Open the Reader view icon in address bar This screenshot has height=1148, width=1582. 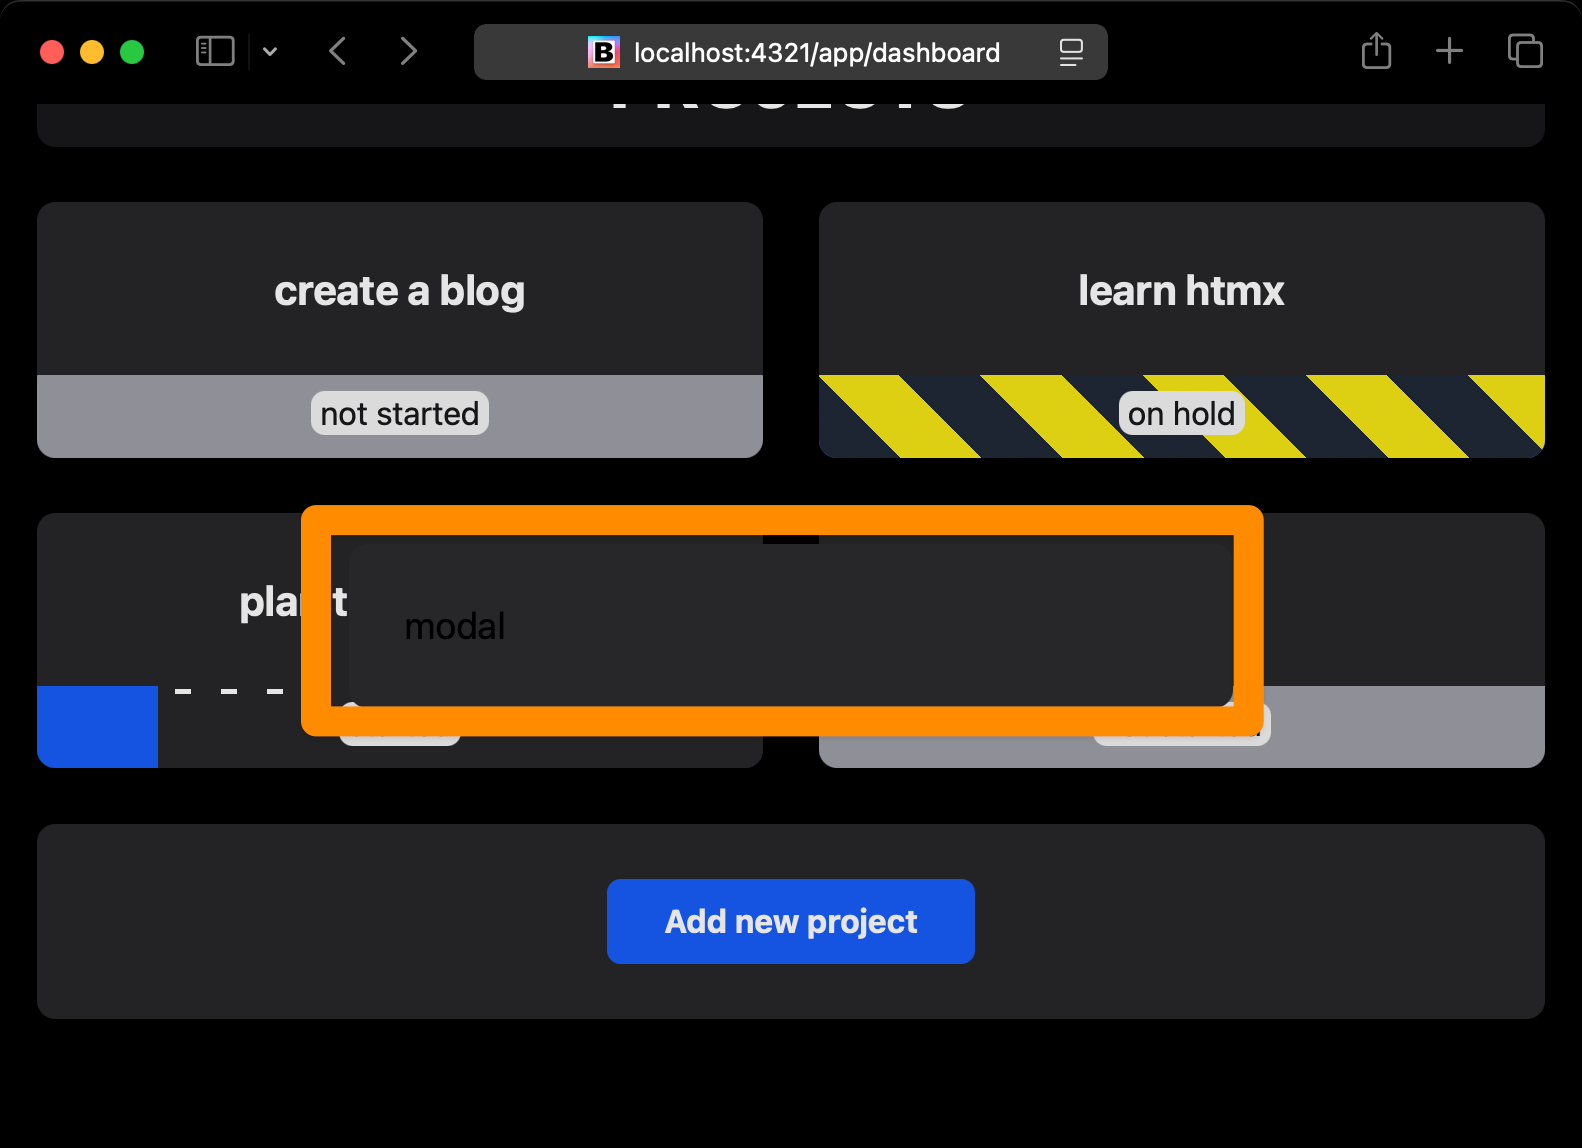point(1071,52)
